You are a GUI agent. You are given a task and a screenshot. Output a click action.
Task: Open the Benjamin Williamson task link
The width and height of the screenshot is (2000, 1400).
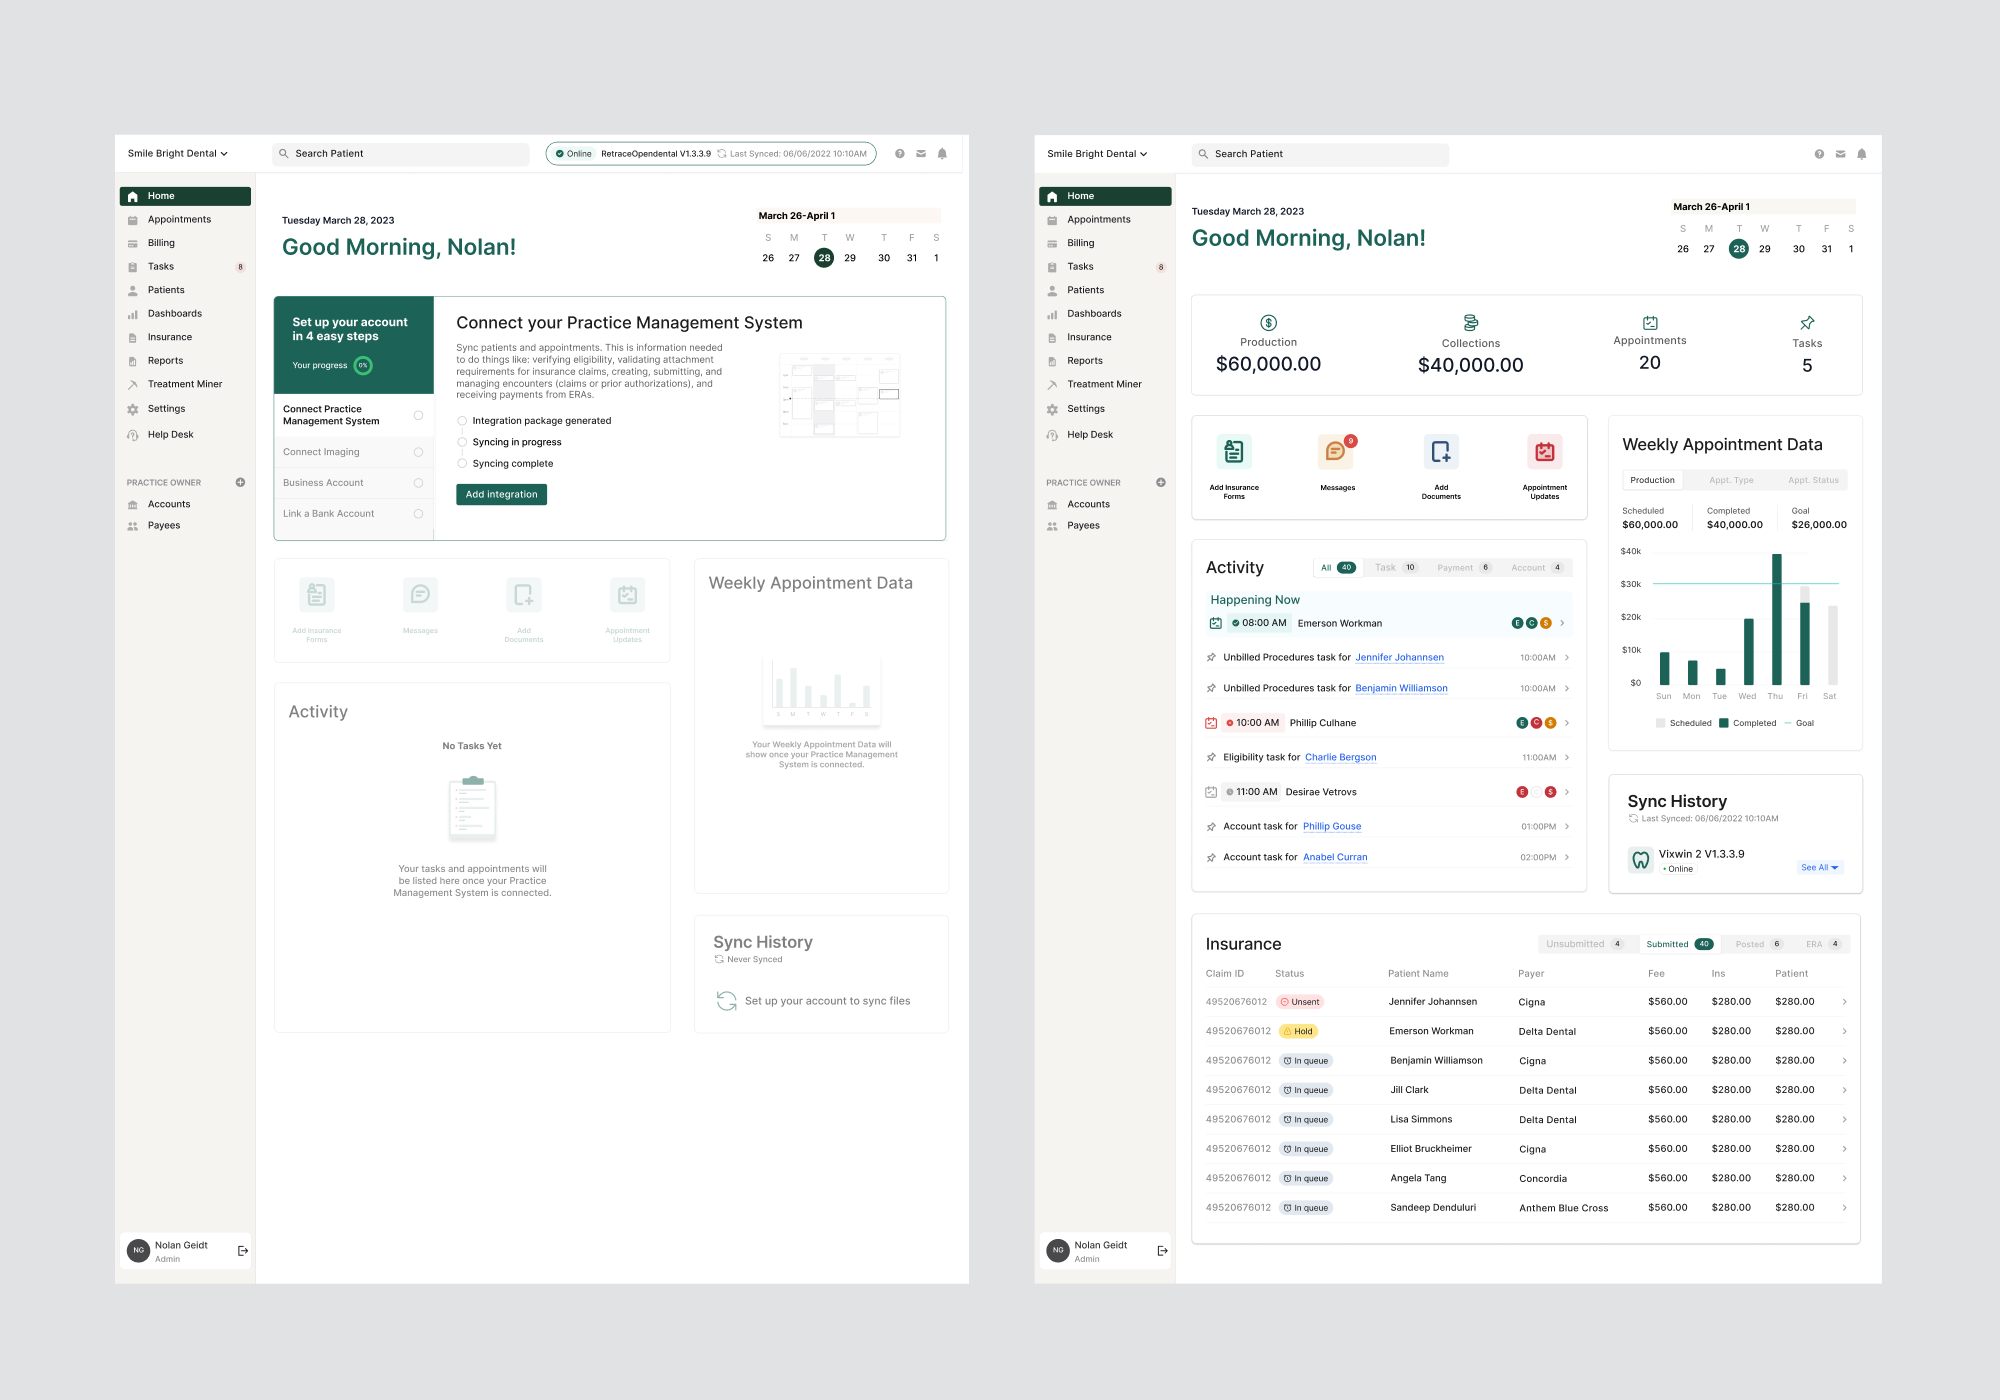click(1401, 689)
